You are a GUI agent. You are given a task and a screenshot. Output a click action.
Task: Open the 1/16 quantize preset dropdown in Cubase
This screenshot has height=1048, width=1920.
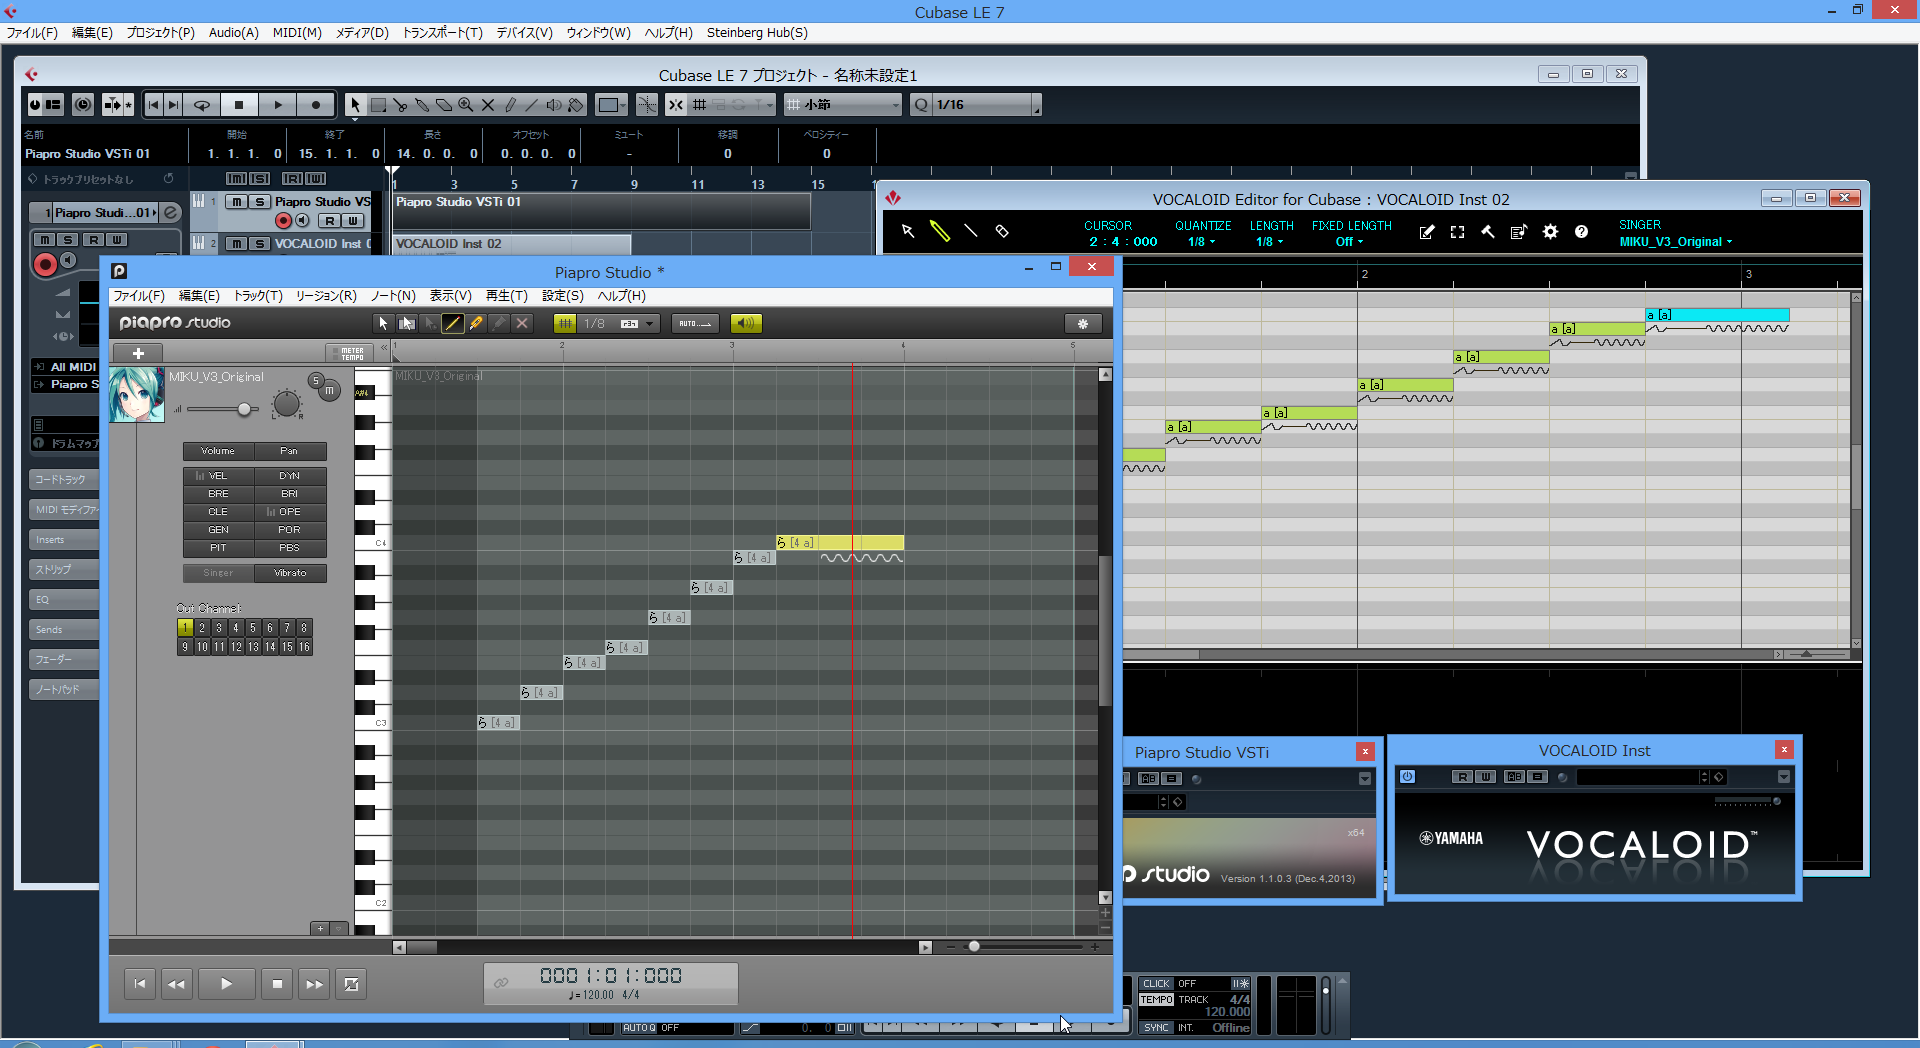(x=986, y=104)
